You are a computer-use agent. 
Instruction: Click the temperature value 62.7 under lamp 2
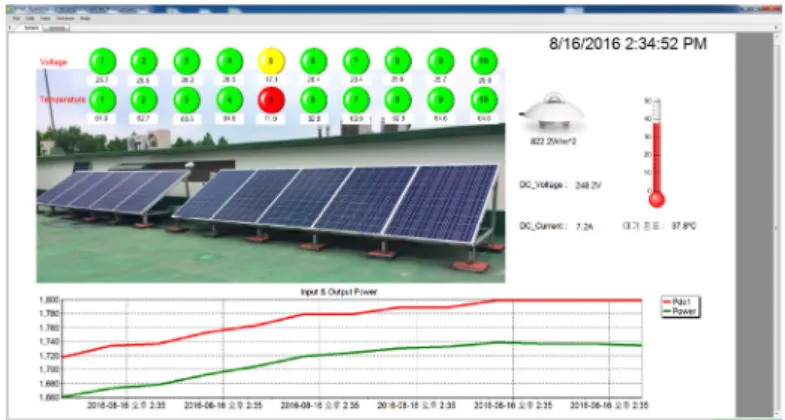click(x=144, y=119)
